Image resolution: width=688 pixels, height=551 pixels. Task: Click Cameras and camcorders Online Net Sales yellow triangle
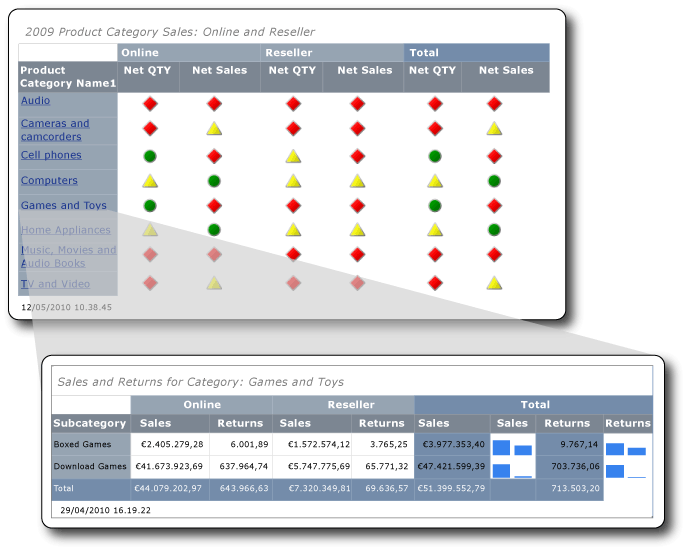(x=214, y=129)
